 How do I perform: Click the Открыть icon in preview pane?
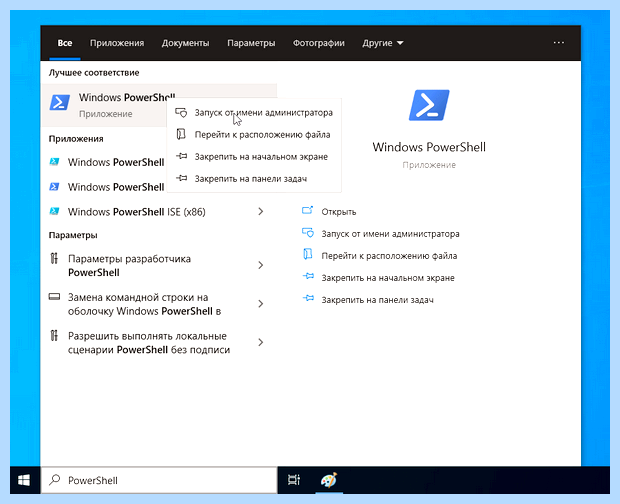tap(308, 211)
